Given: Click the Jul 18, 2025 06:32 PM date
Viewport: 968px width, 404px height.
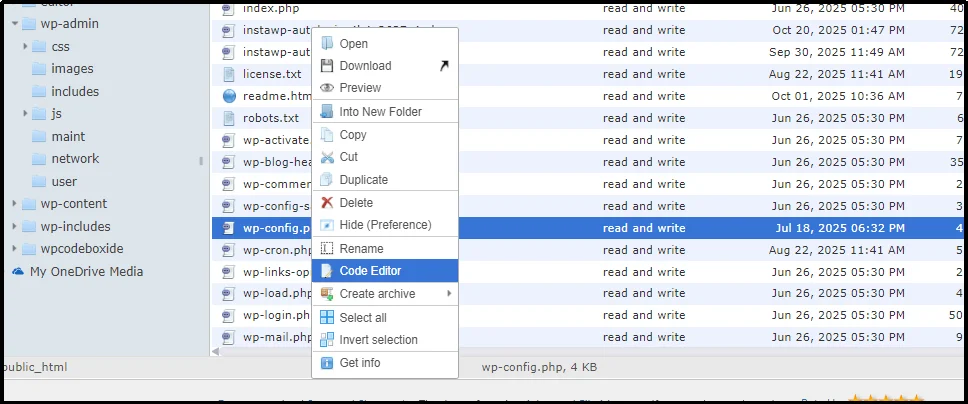Looking at the screenshot, I should point(840,228).
